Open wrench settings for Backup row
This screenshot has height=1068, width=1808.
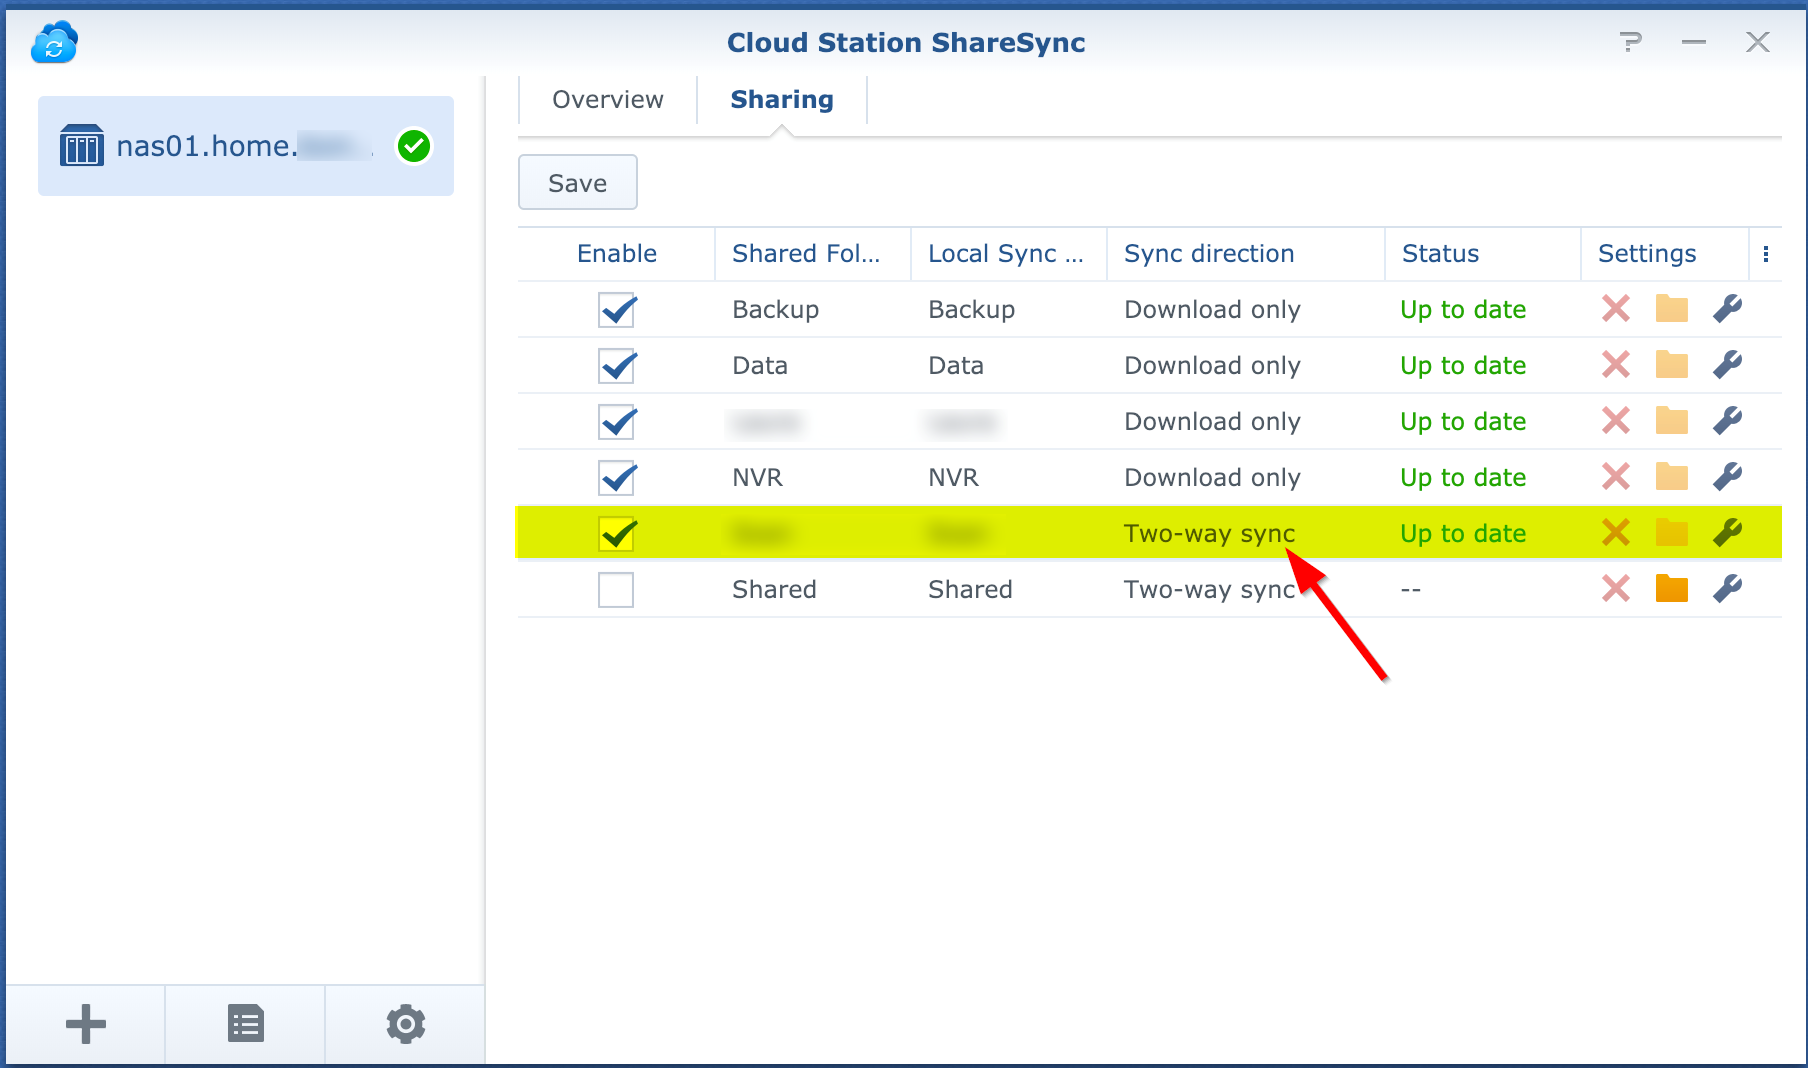pos(1728,309)
